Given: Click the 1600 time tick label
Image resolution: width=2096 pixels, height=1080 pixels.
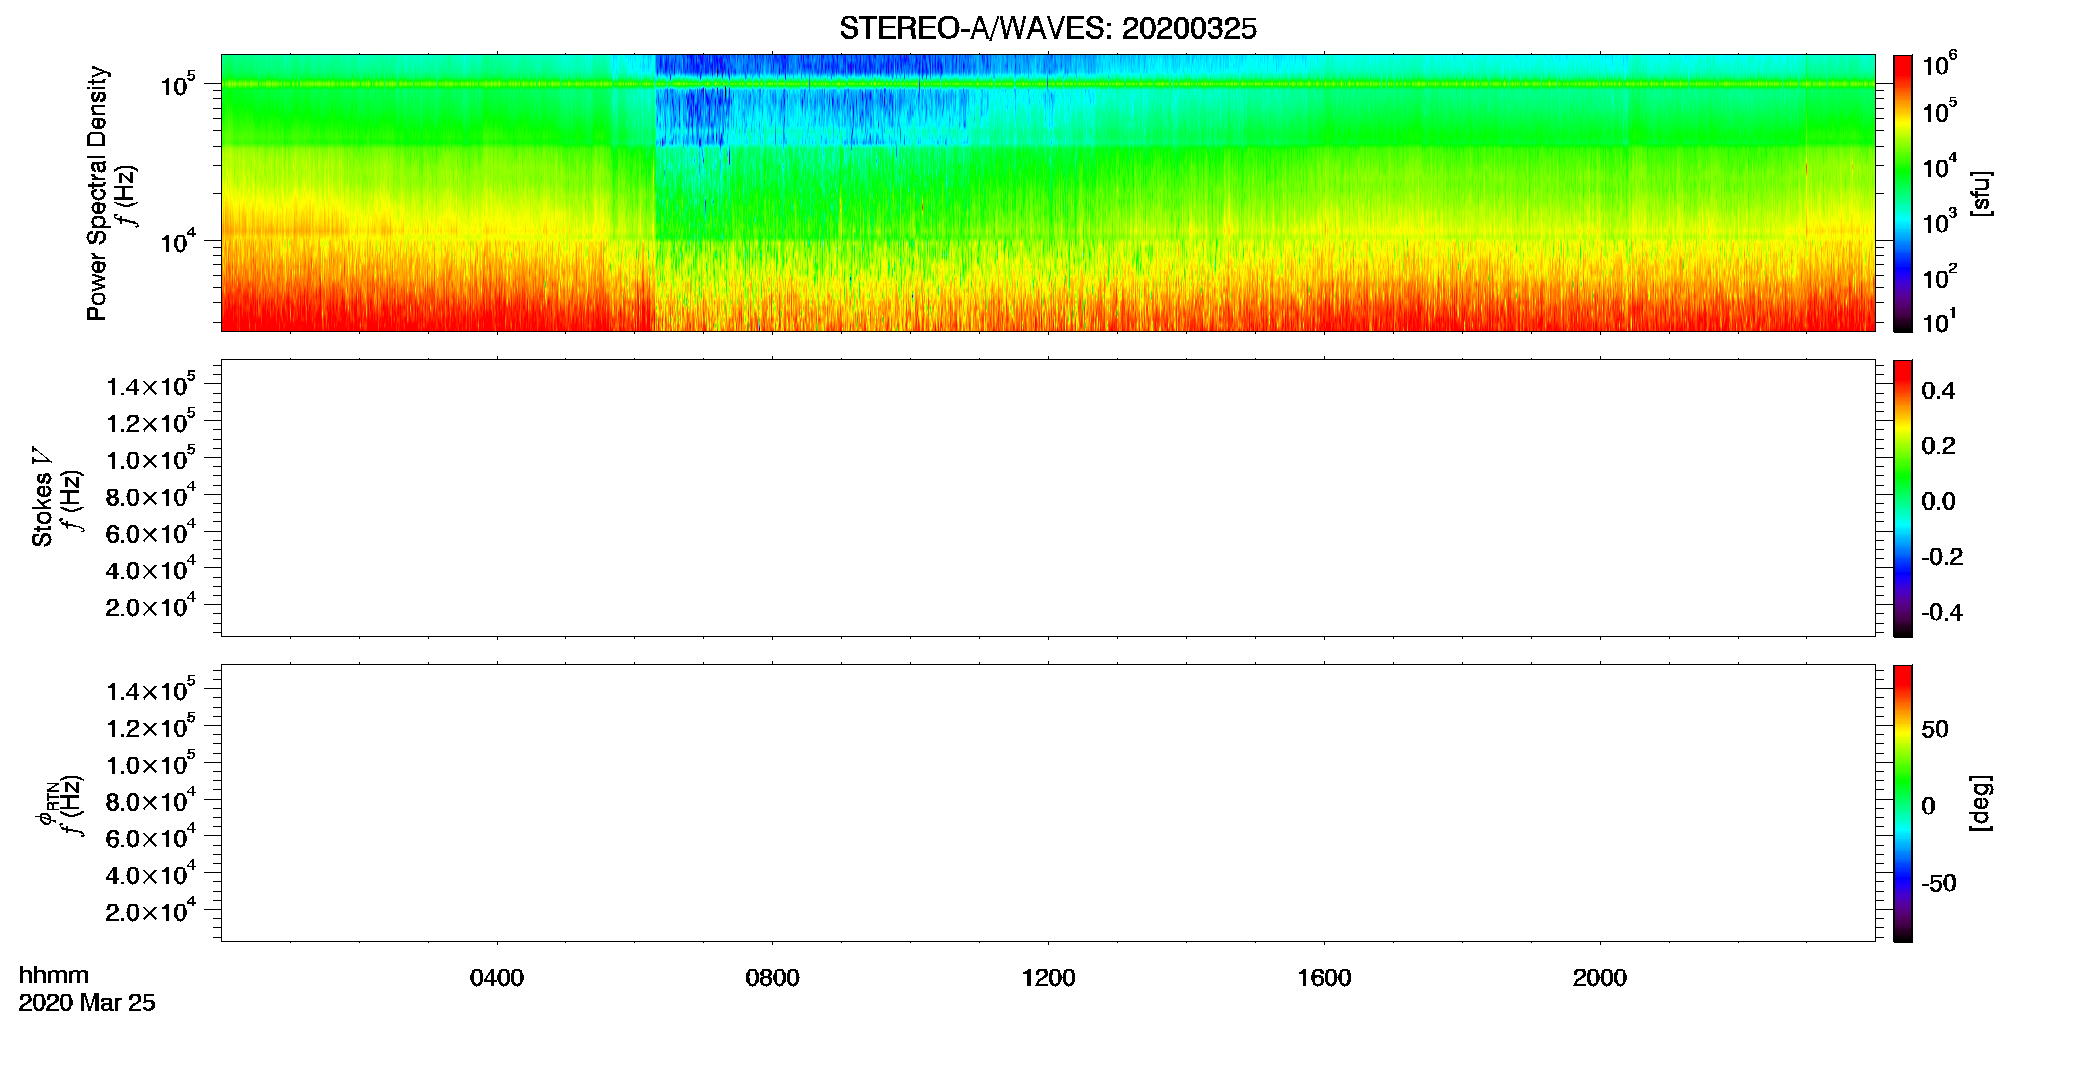Looking at the screenshot, I should point(1324,978).
